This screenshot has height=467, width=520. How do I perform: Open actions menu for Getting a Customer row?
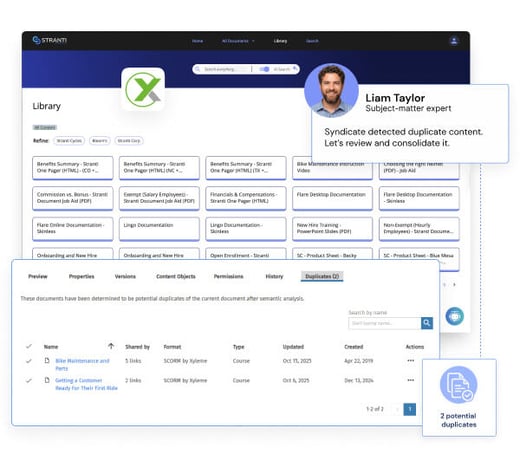point(410,380)
